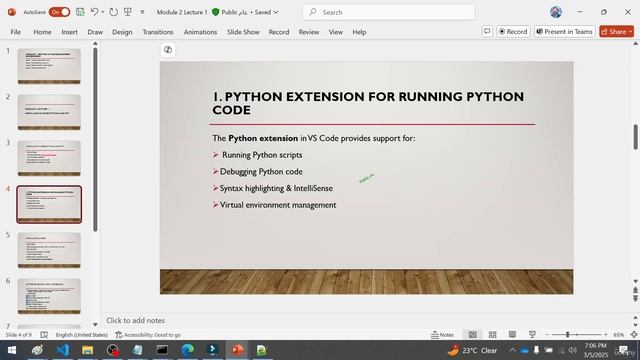Open the View tab
Screen dimensions: 640x360
pos(336,32)
